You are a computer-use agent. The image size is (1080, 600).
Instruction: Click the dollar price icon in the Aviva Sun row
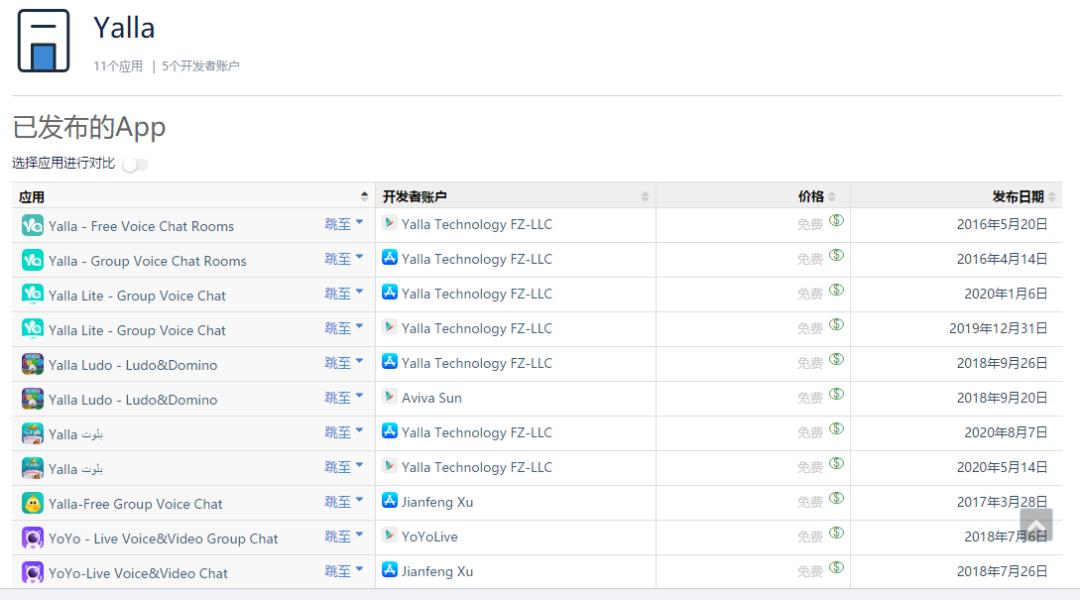(x=836, y=394)
